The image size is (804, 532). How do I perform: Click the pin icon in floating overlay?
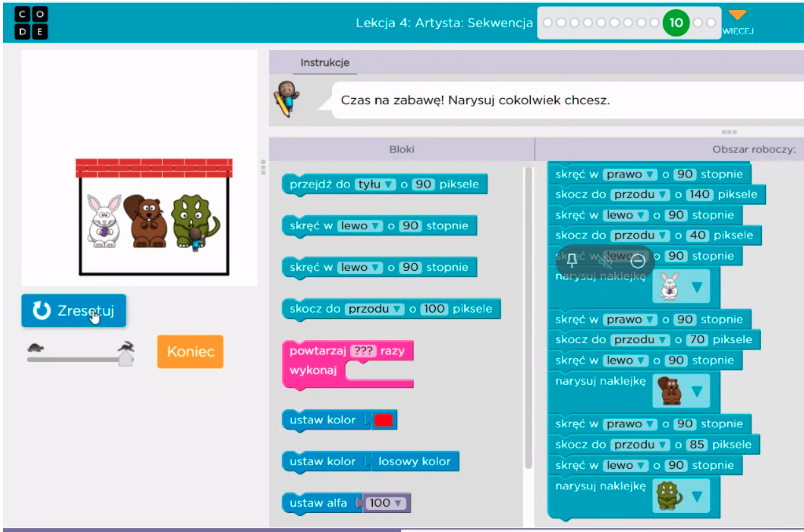[572, 261]
